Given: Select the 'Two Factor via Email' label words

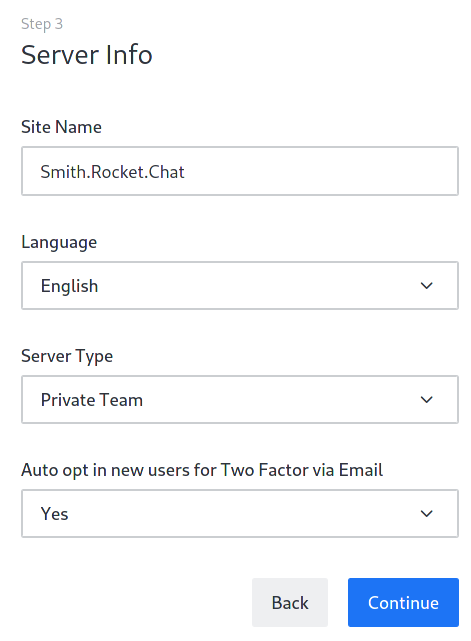Looking at the screenshot, I should [302, 470].
